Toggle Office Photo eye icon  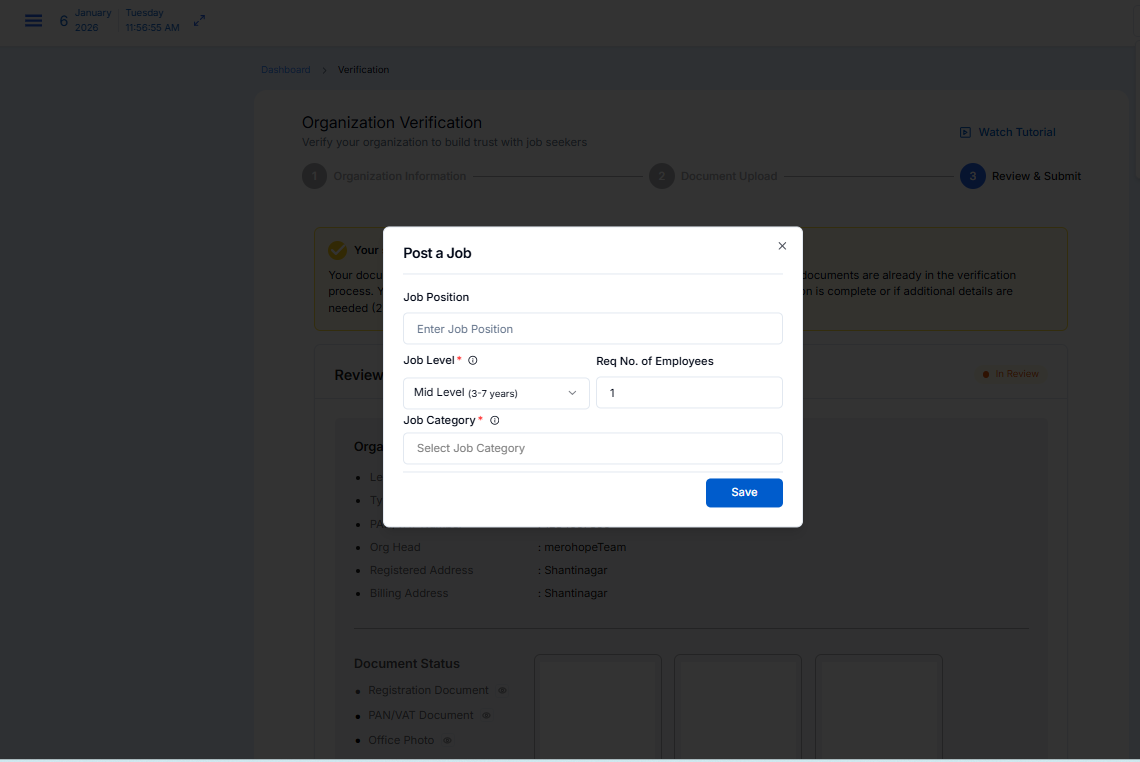(447, 741)
